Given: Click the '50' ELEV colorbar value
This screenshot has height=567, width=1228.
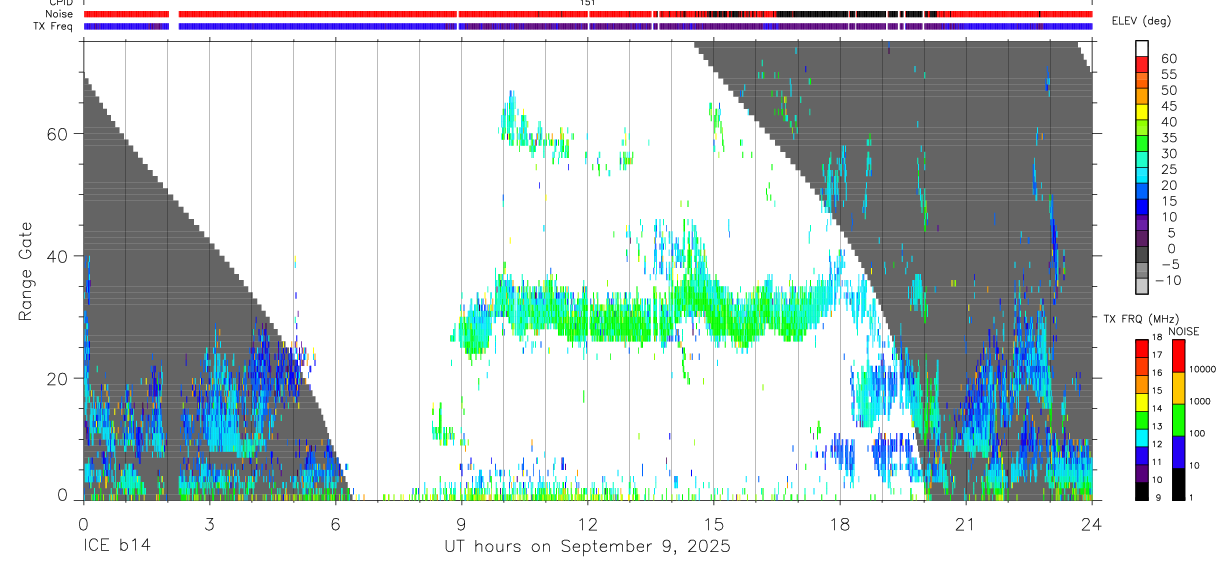Looking at the screenshot, I should click(1169, 90).
